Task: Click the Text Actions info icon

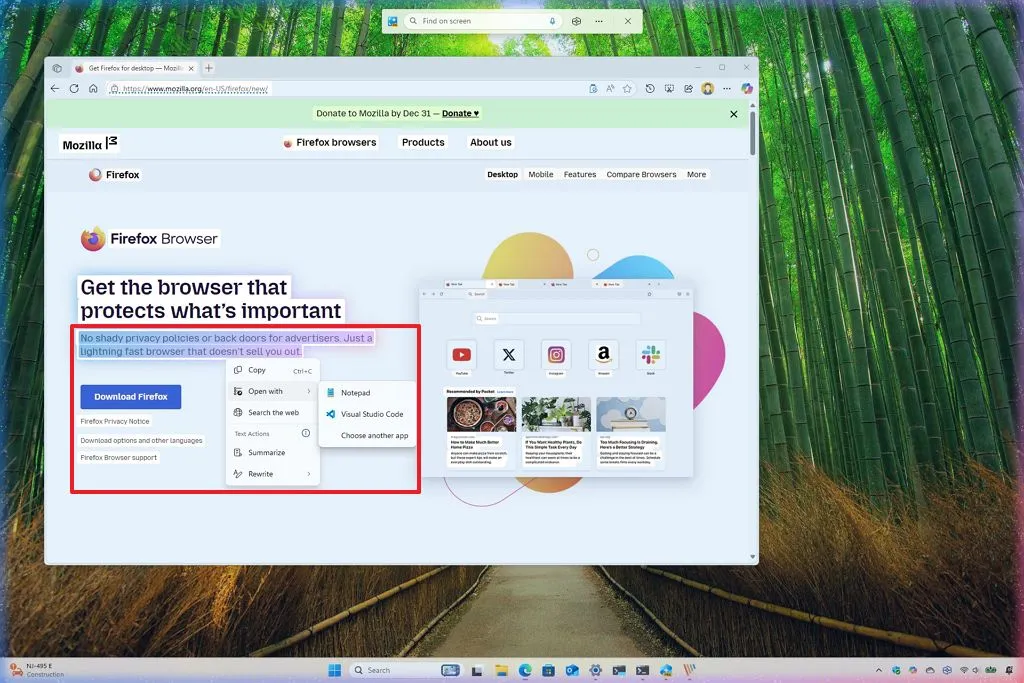Action: tap(306, 433)
